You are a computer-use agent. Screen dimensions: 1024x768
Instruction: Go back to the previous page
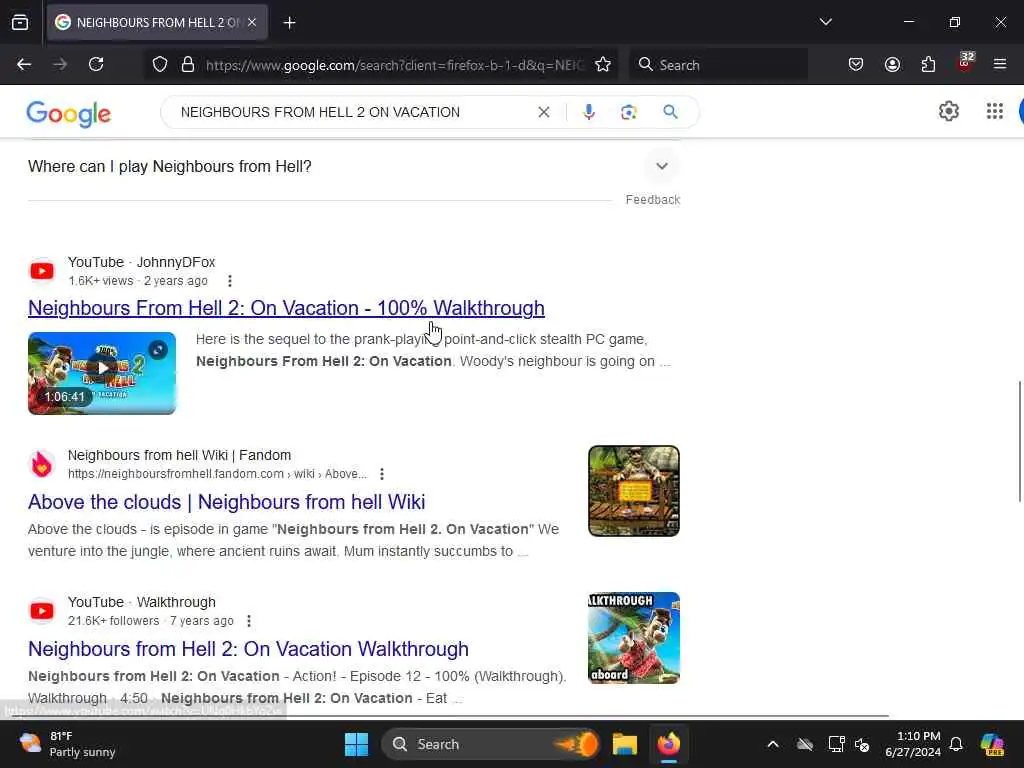[24, 64]
